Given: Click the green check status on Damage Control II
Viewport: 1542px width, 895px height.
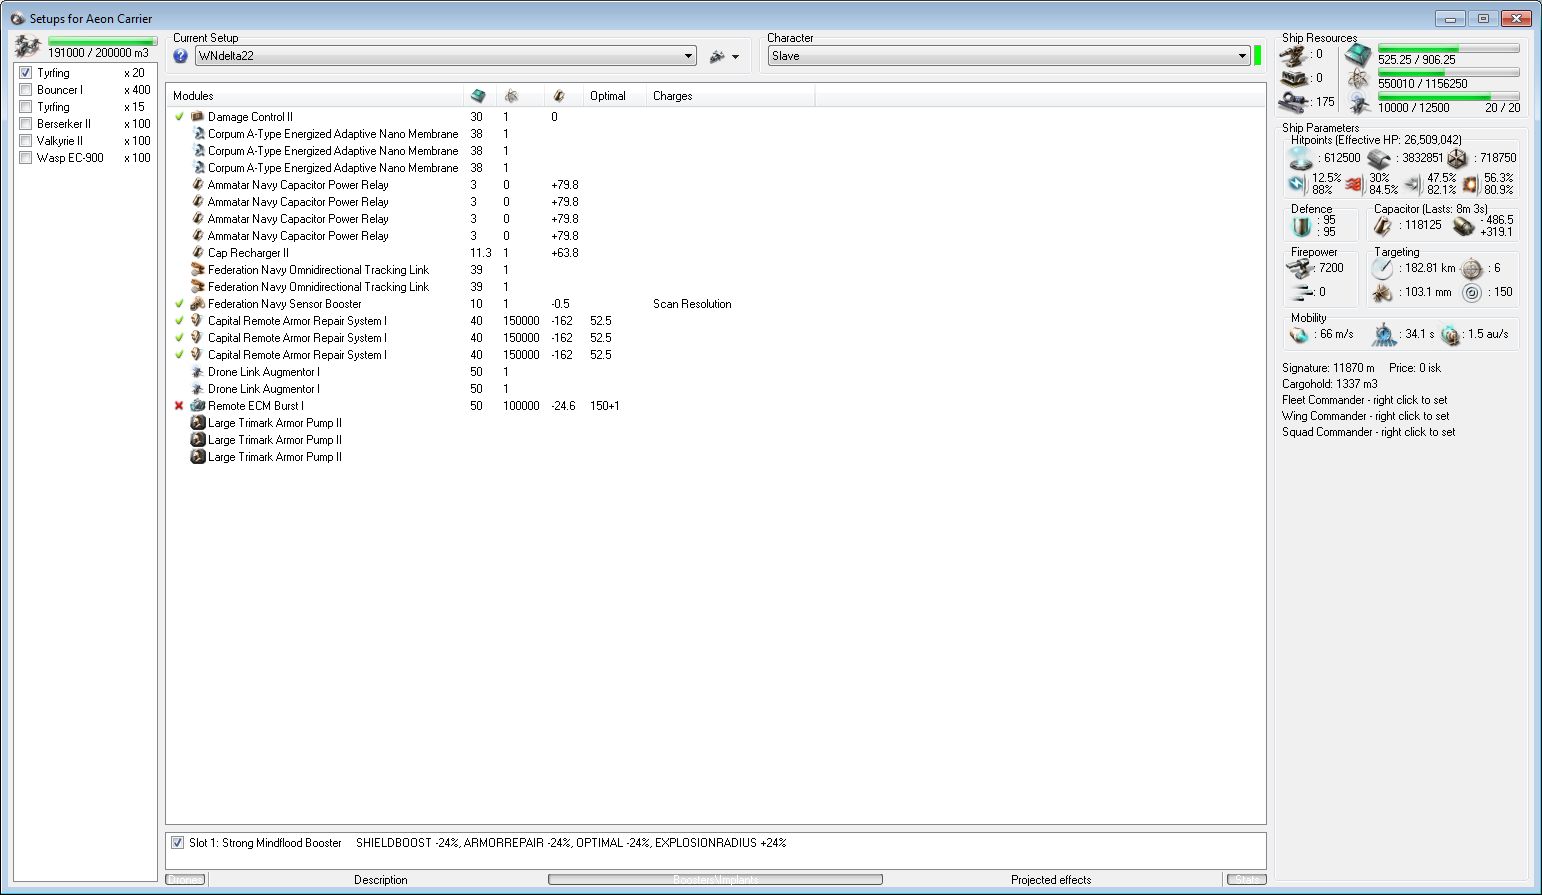Looking at the screenshot, I should (179, 117).
